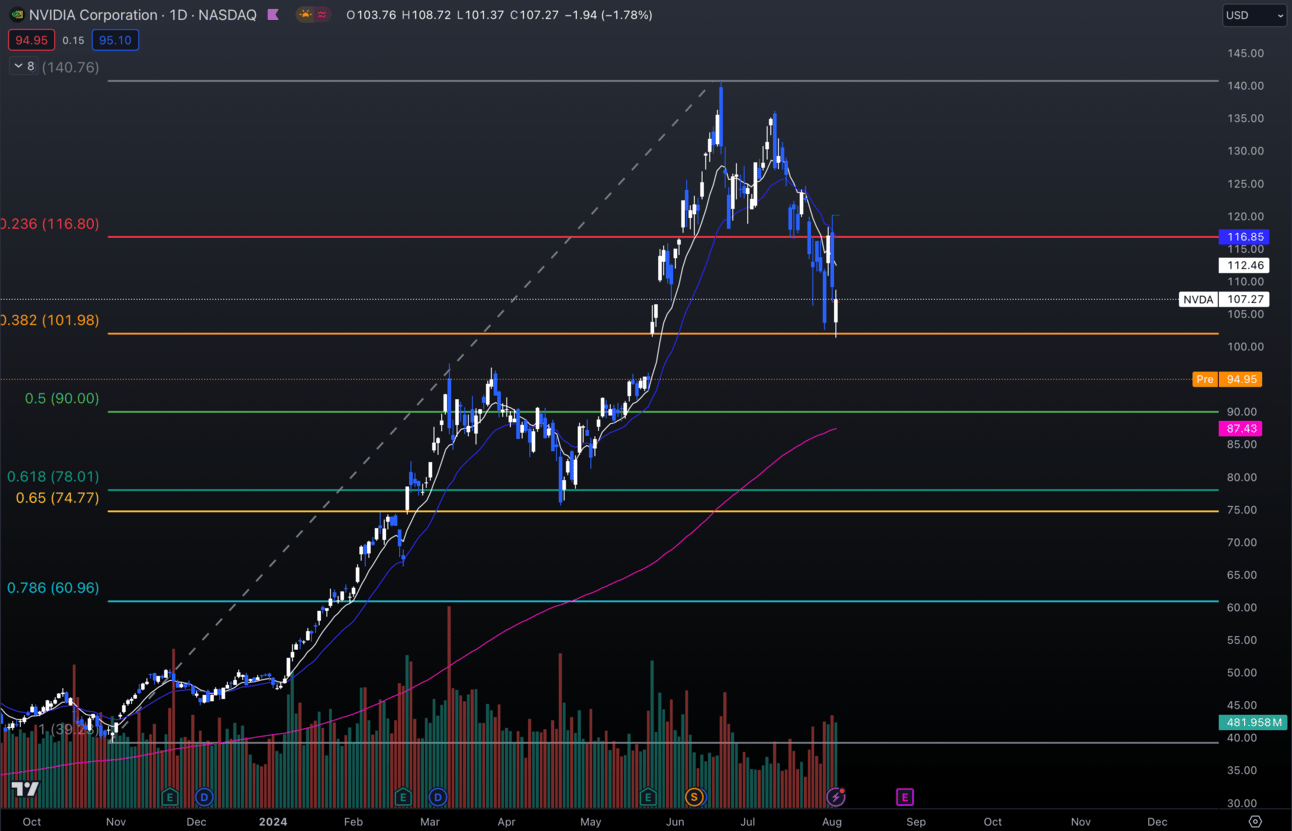The width and height of the screenshot is (1292, 831).
Task: Click the Aug label on time axis
Action: (832, 822)
